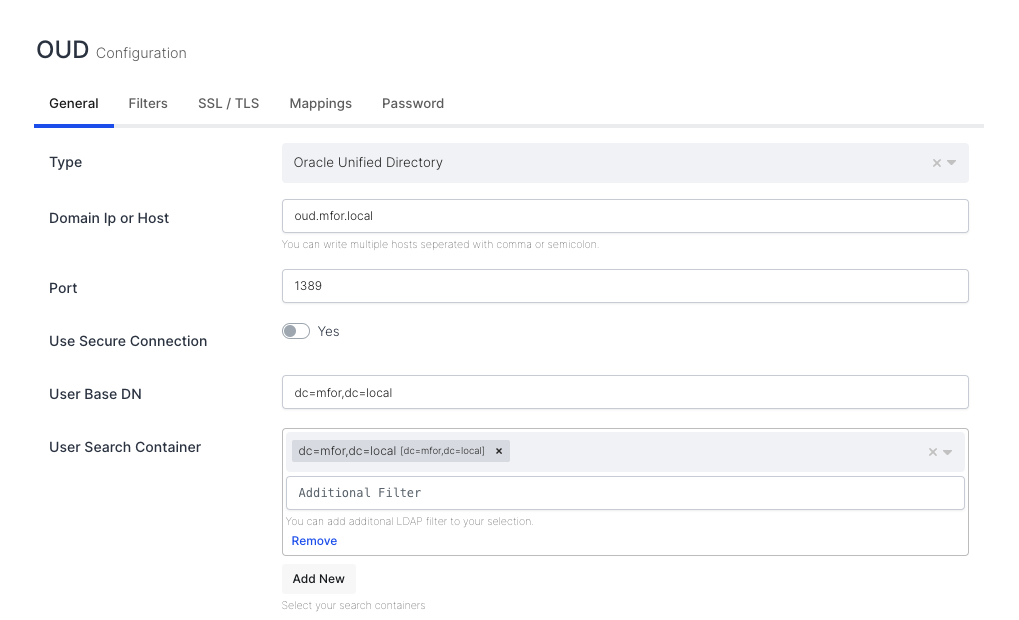The image size is (1019, 620).
Task: Expand the User Search Container dropdown arrow
Action: point(948,451)
